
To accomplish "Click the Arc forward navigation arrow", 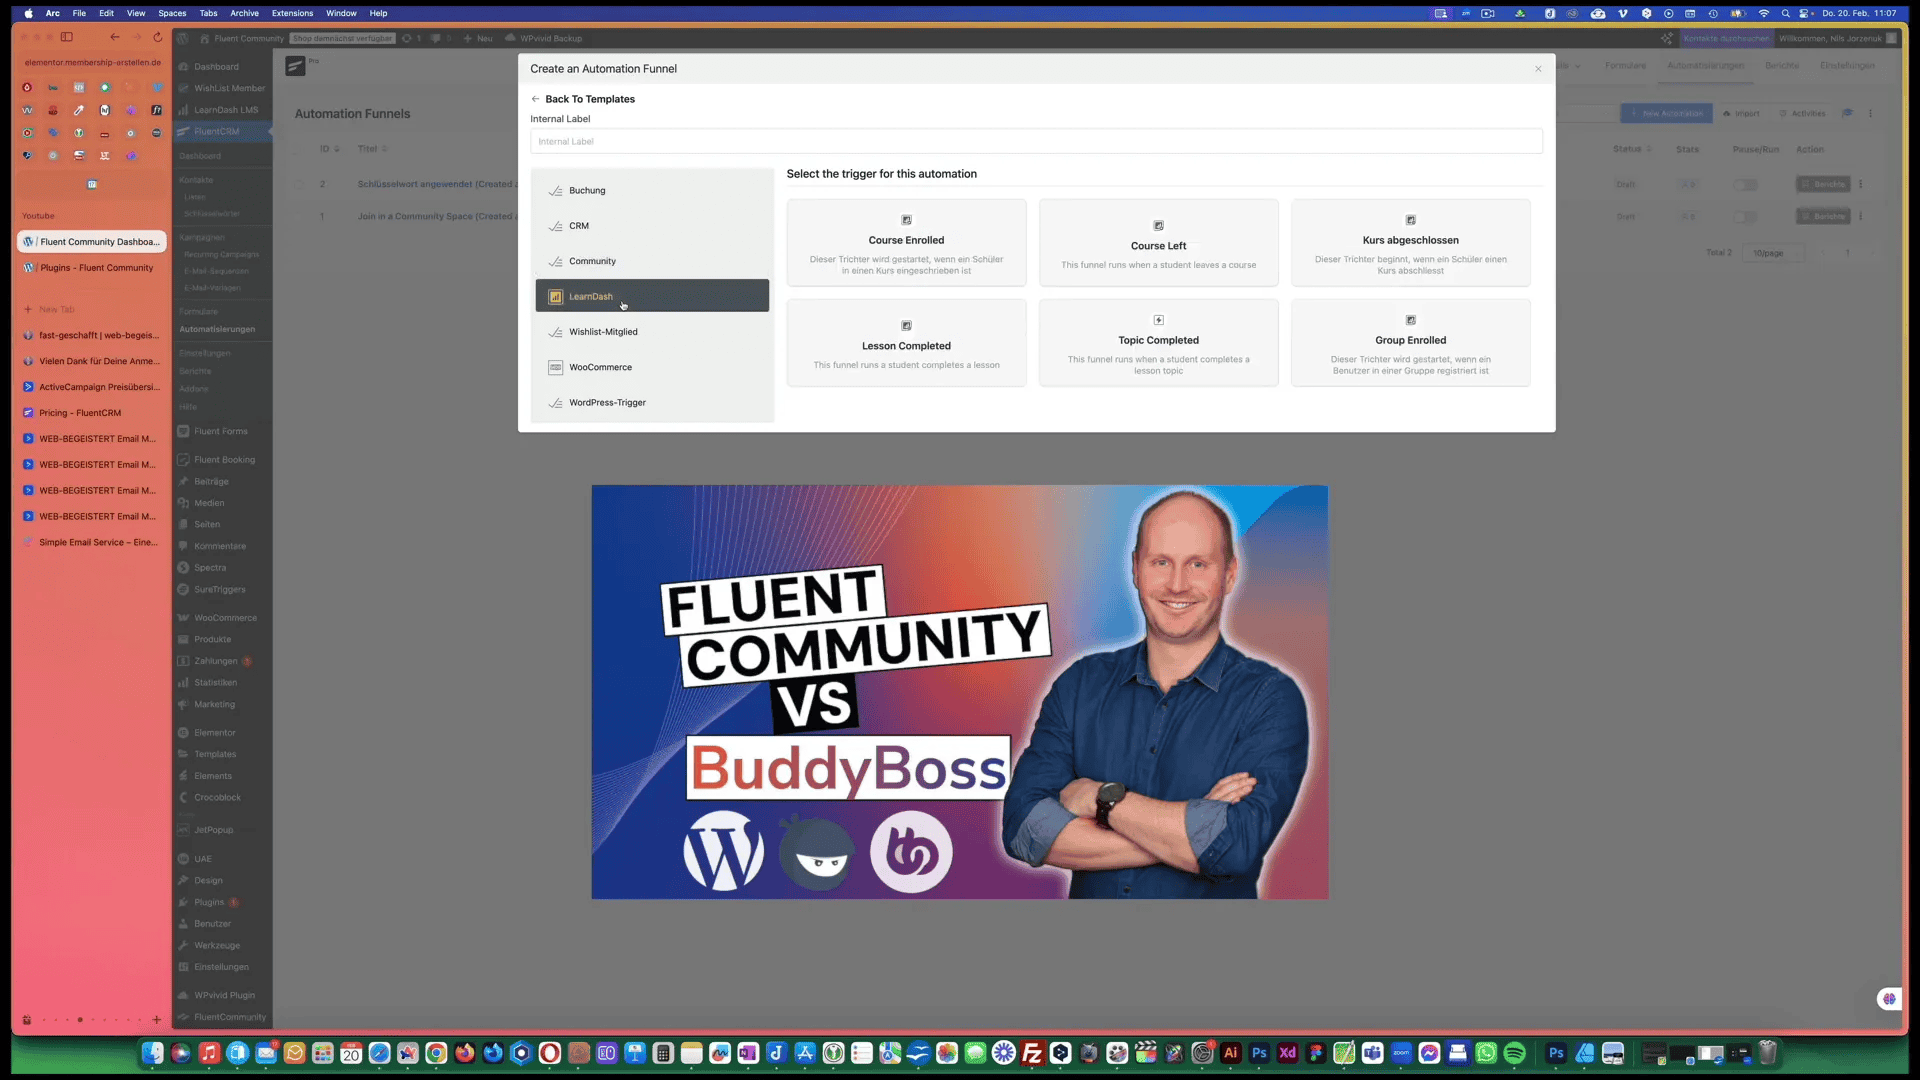I will click(x=136, y=37).
